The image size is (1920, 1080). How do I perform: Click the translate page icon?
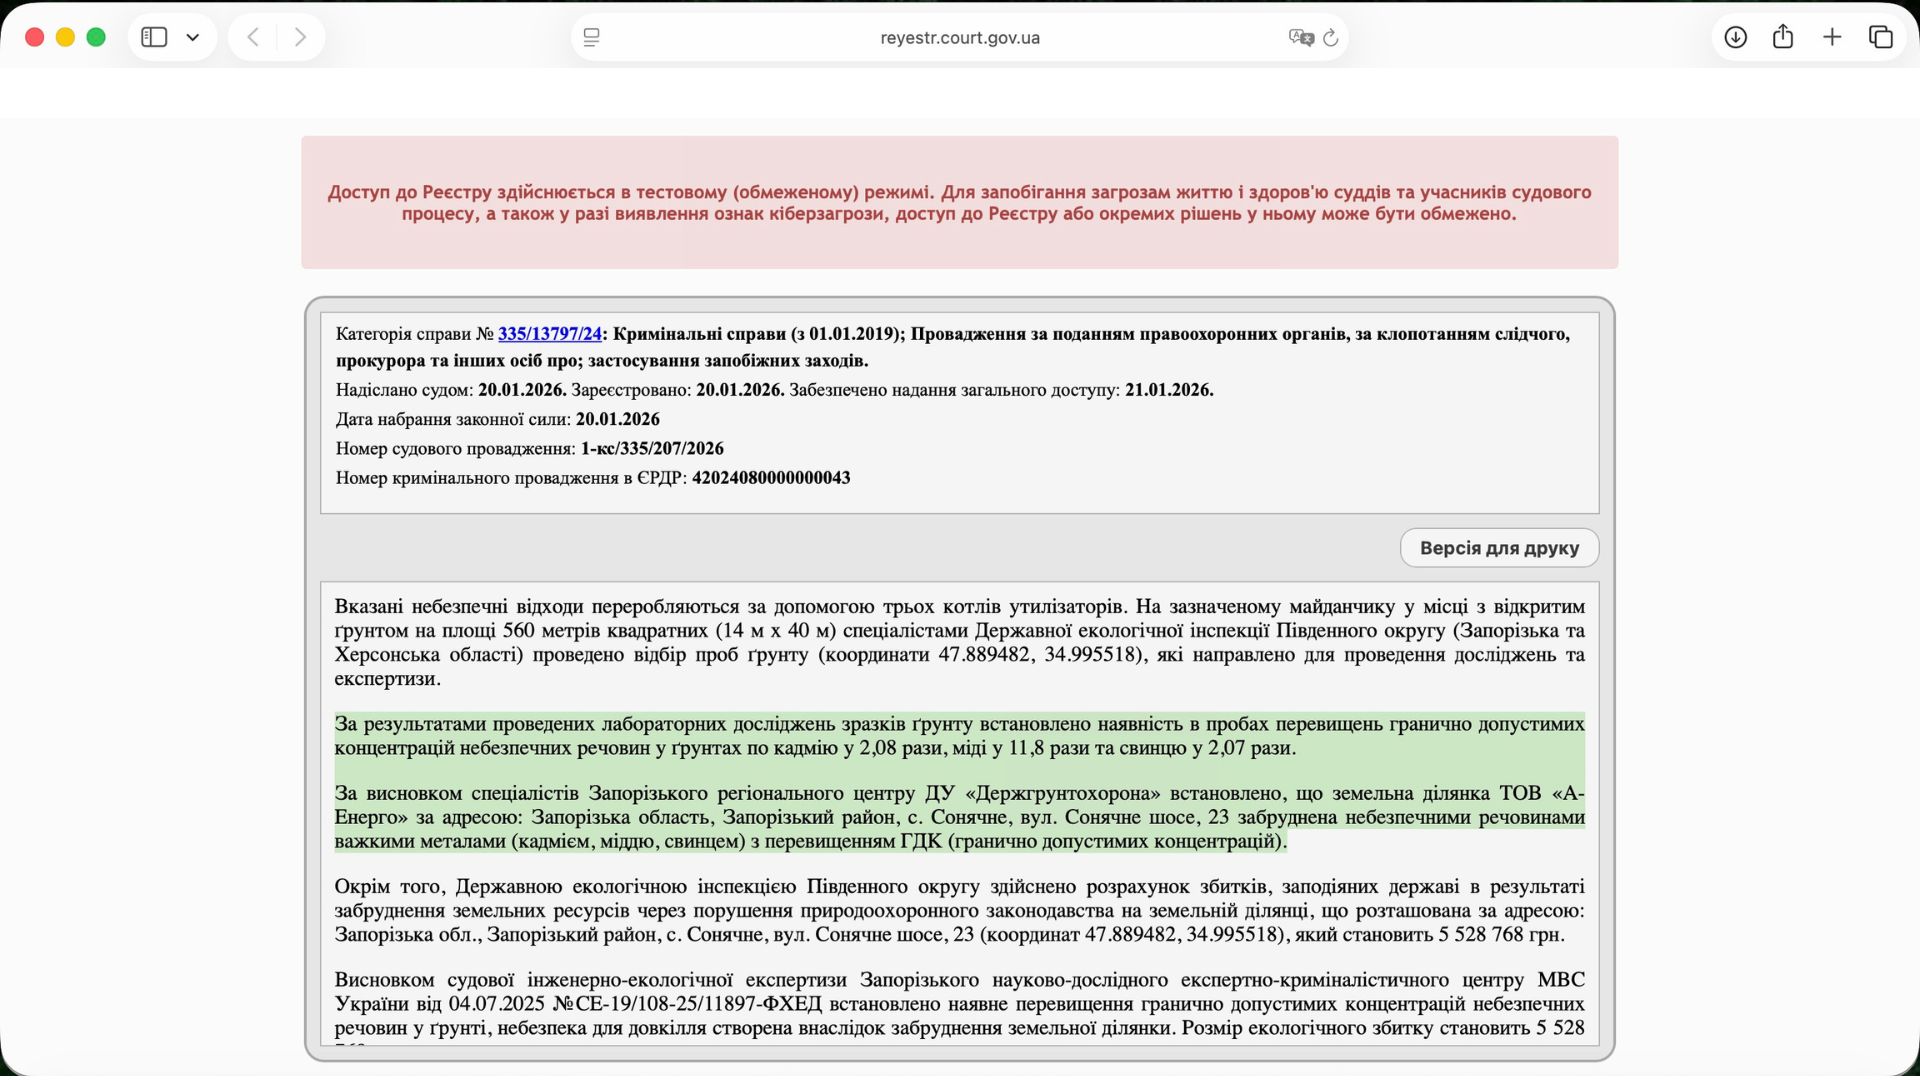(1300, 37)
